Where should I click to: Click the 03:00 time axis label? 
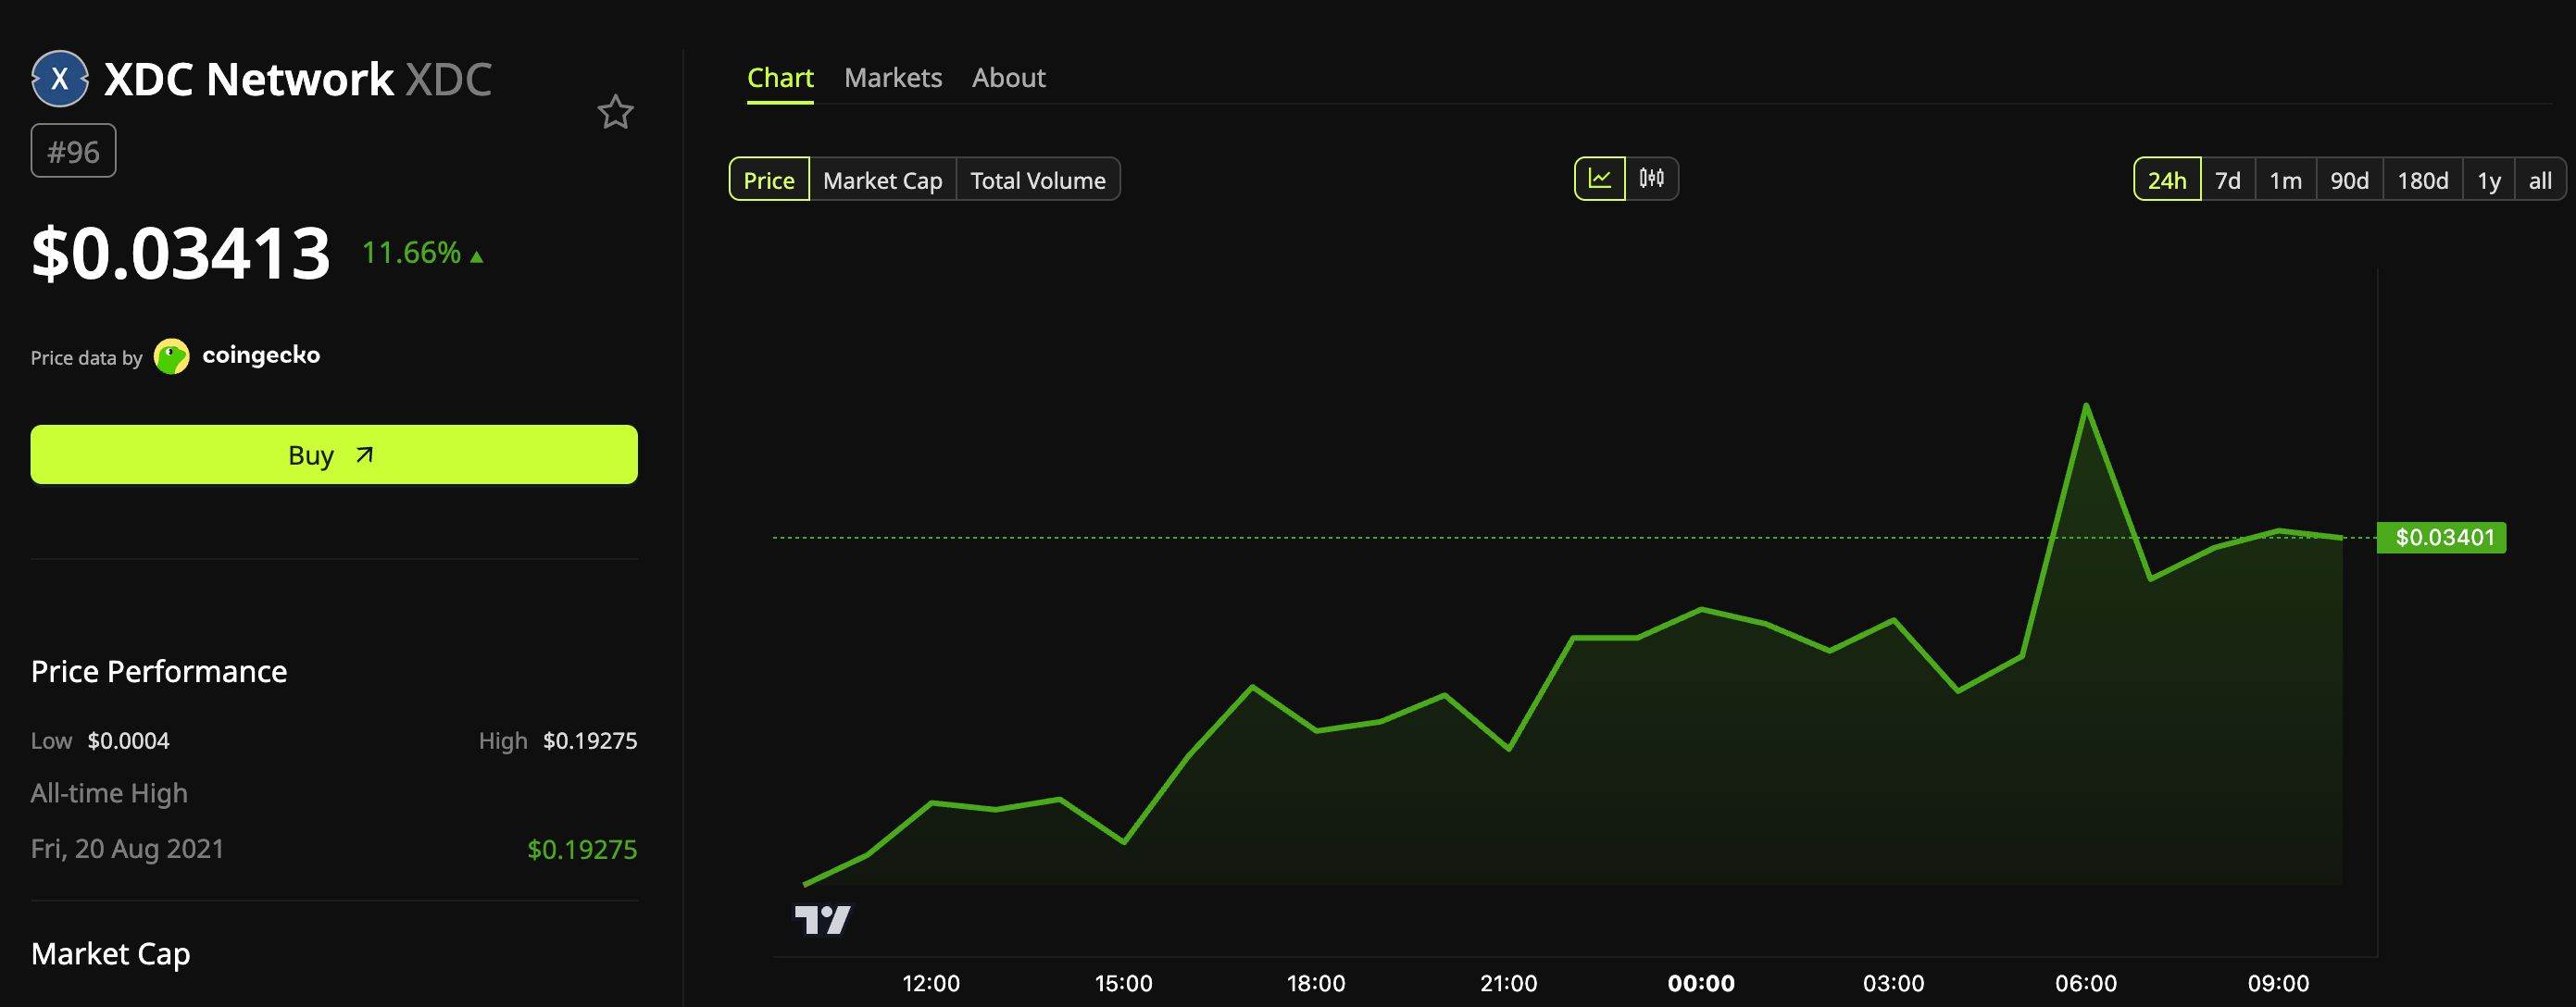point(1893,983)
